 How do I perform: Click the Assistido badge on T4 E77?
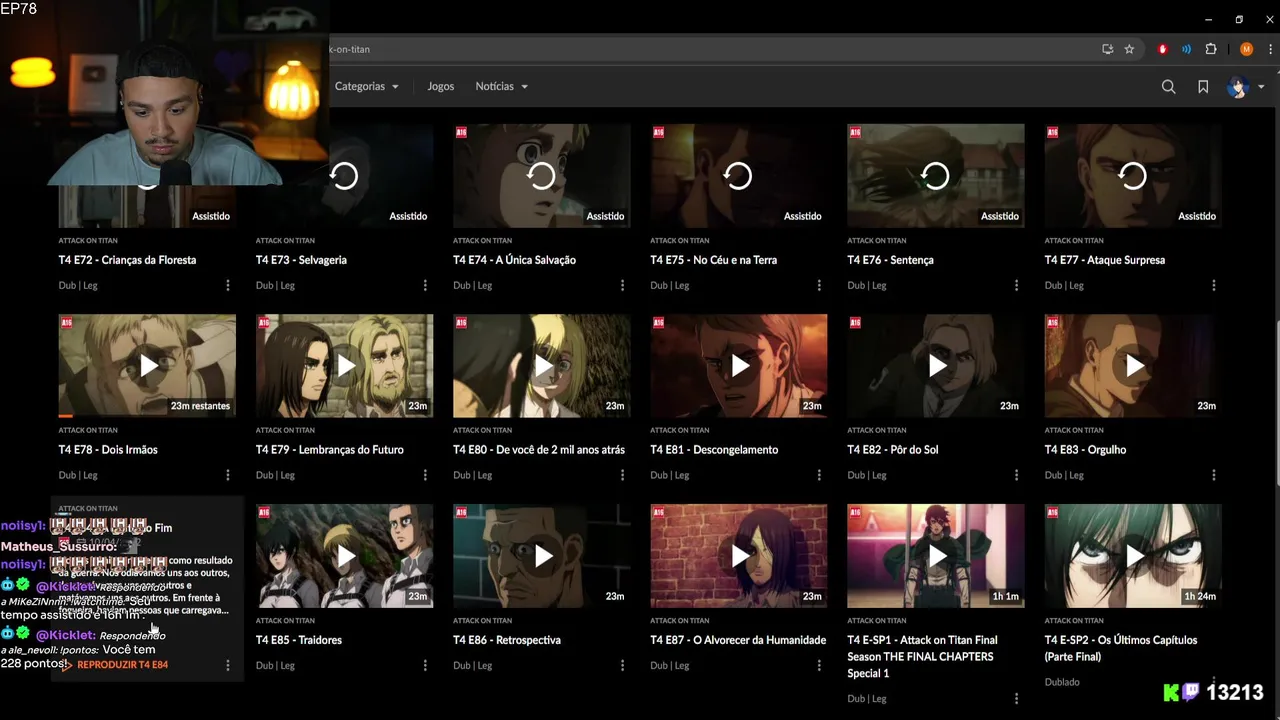click(1197, 216)
